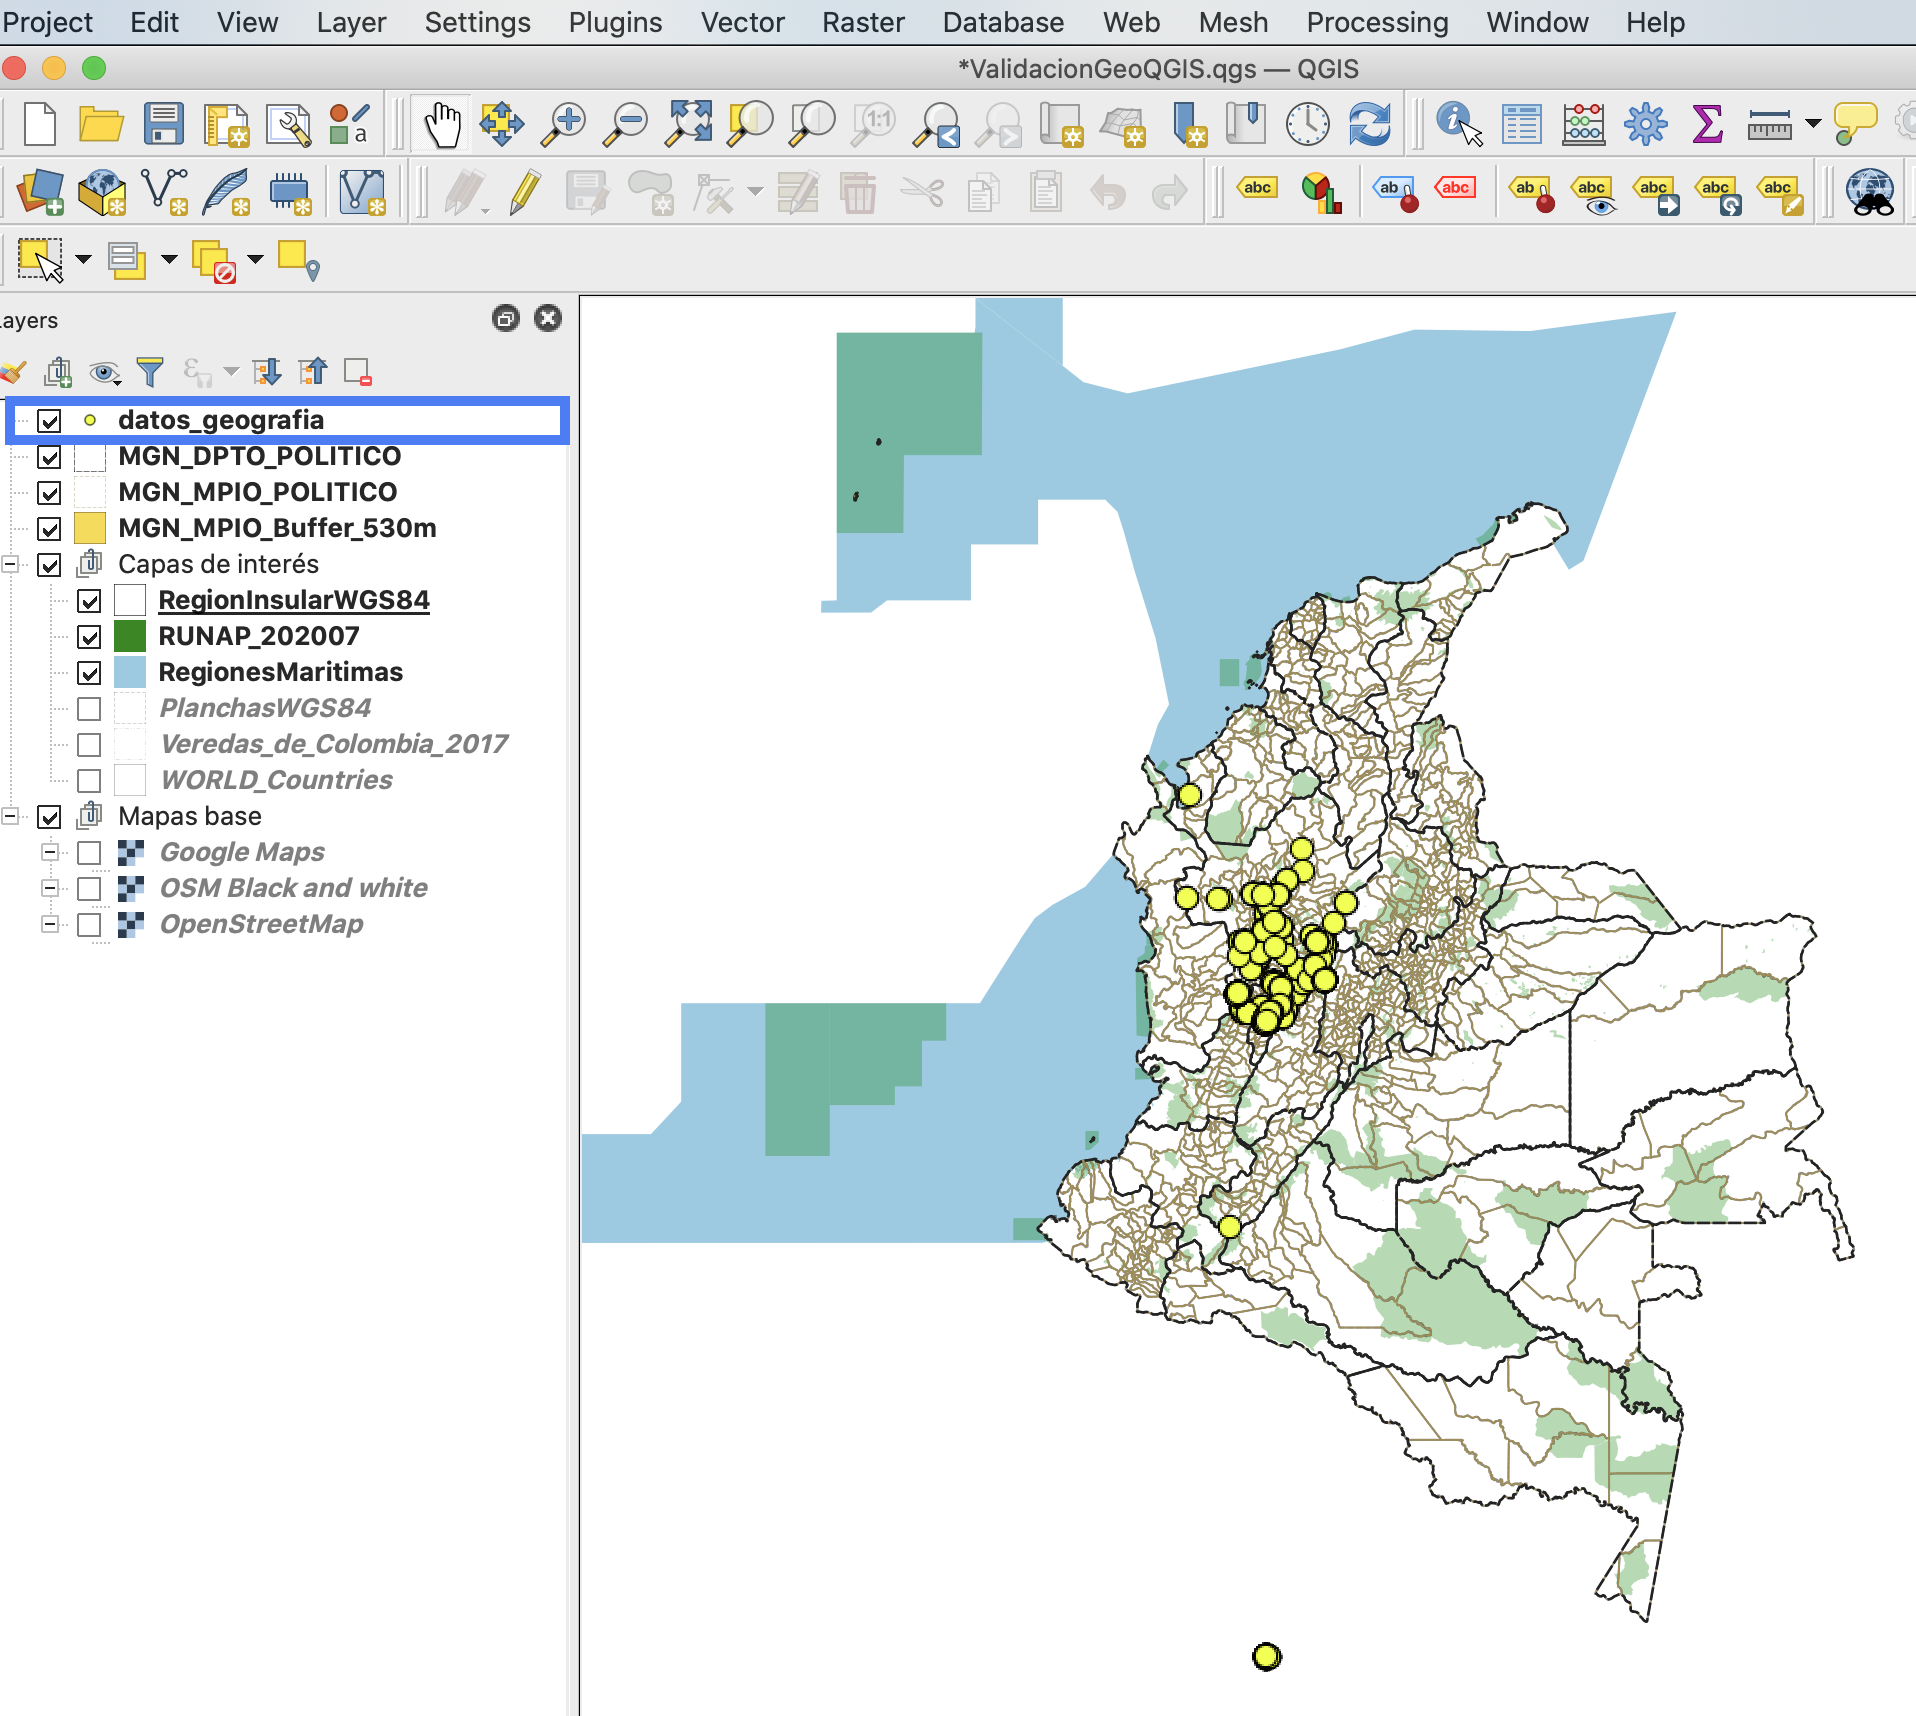Select the Identify Features tool
Viewport: 1916px width, 1716px height.
[x=1458, y=125]
